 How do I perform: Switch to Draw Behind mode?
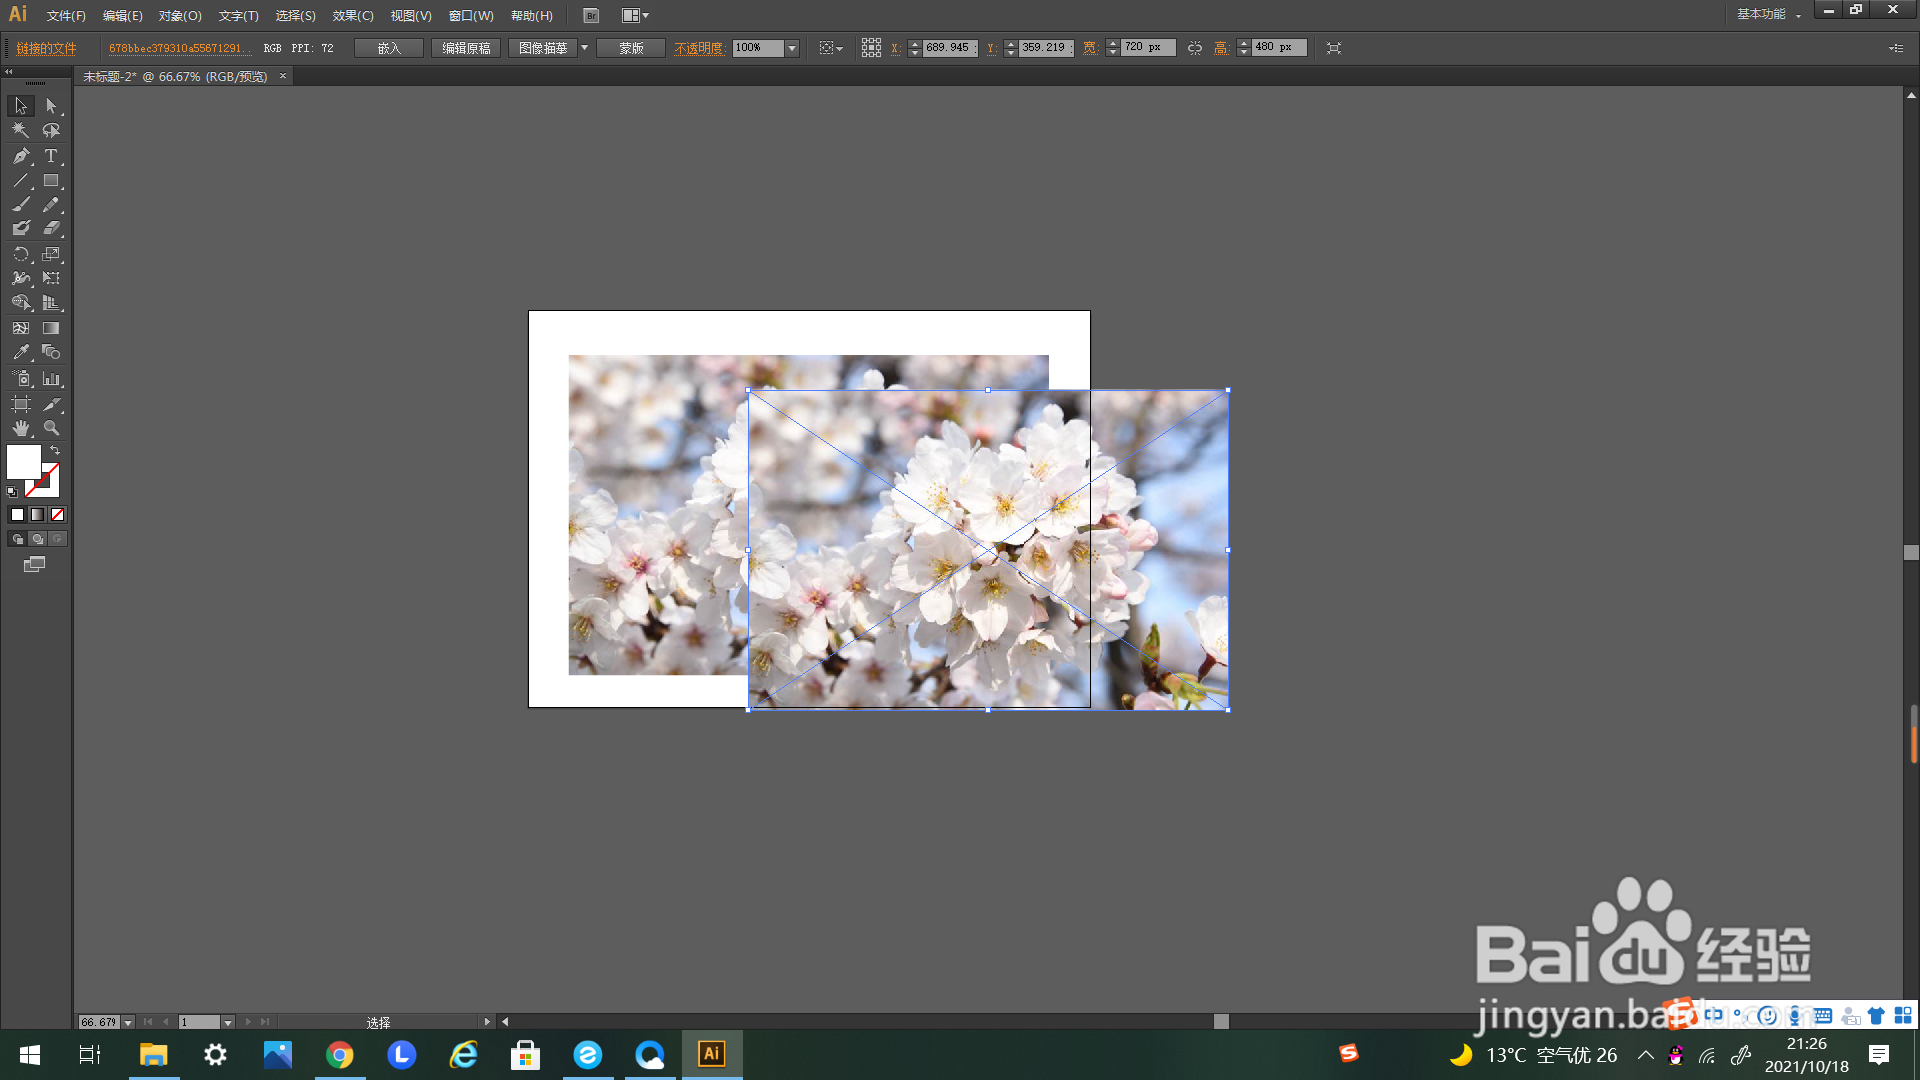coord(38,539)
